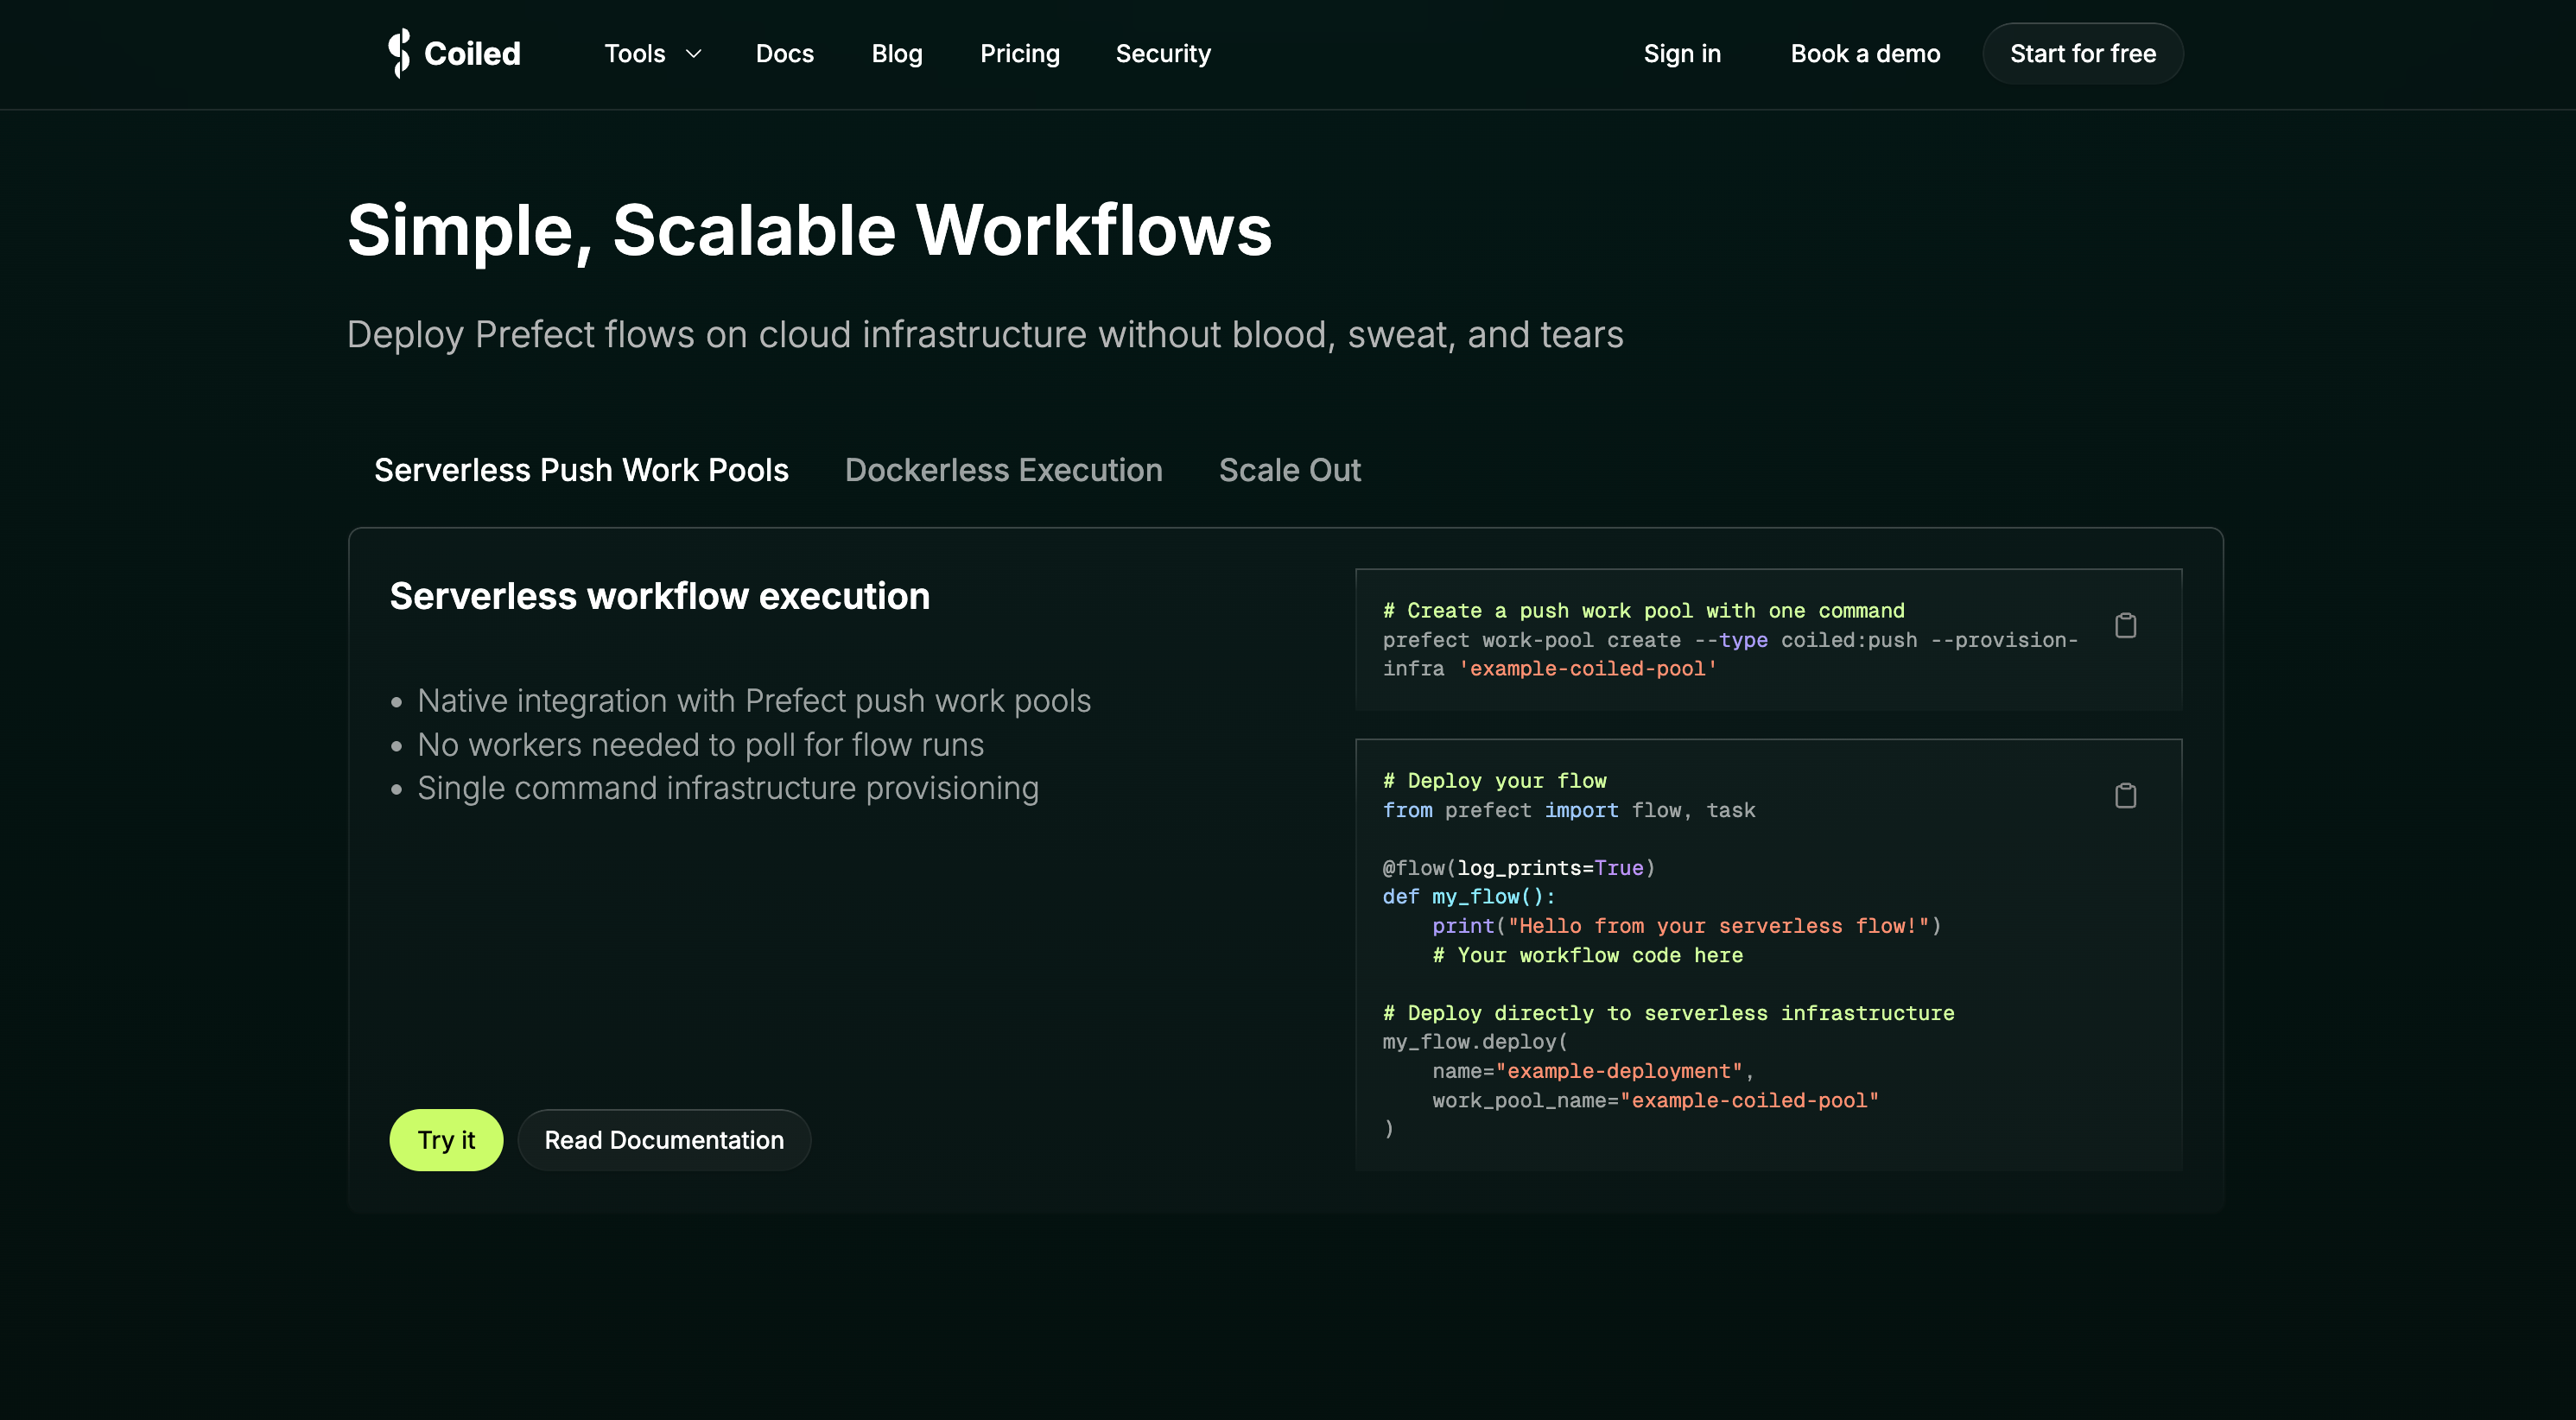Click Start for free button

coord(2082,54)
